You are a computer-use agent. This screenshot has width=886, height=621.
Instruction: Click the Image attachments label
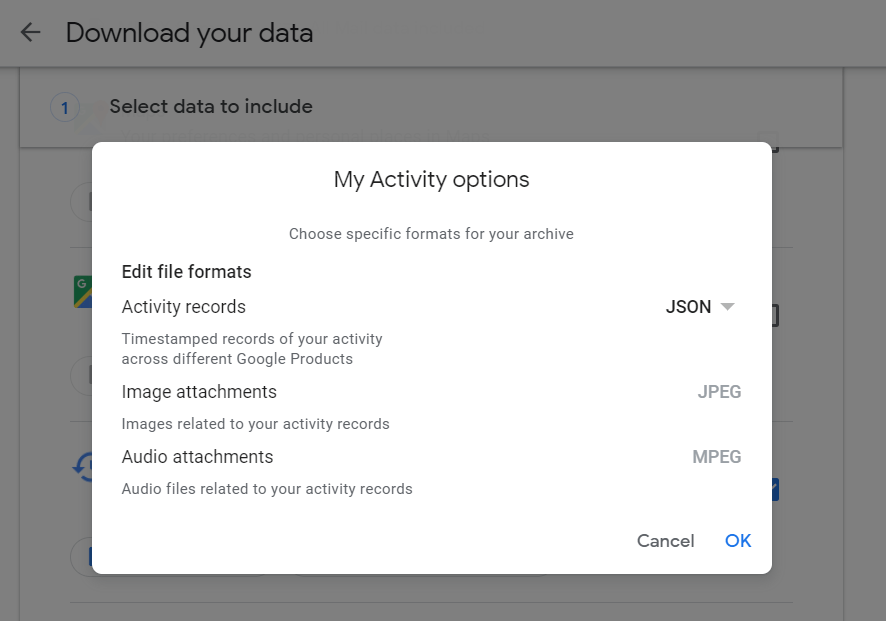click(199, 392)
